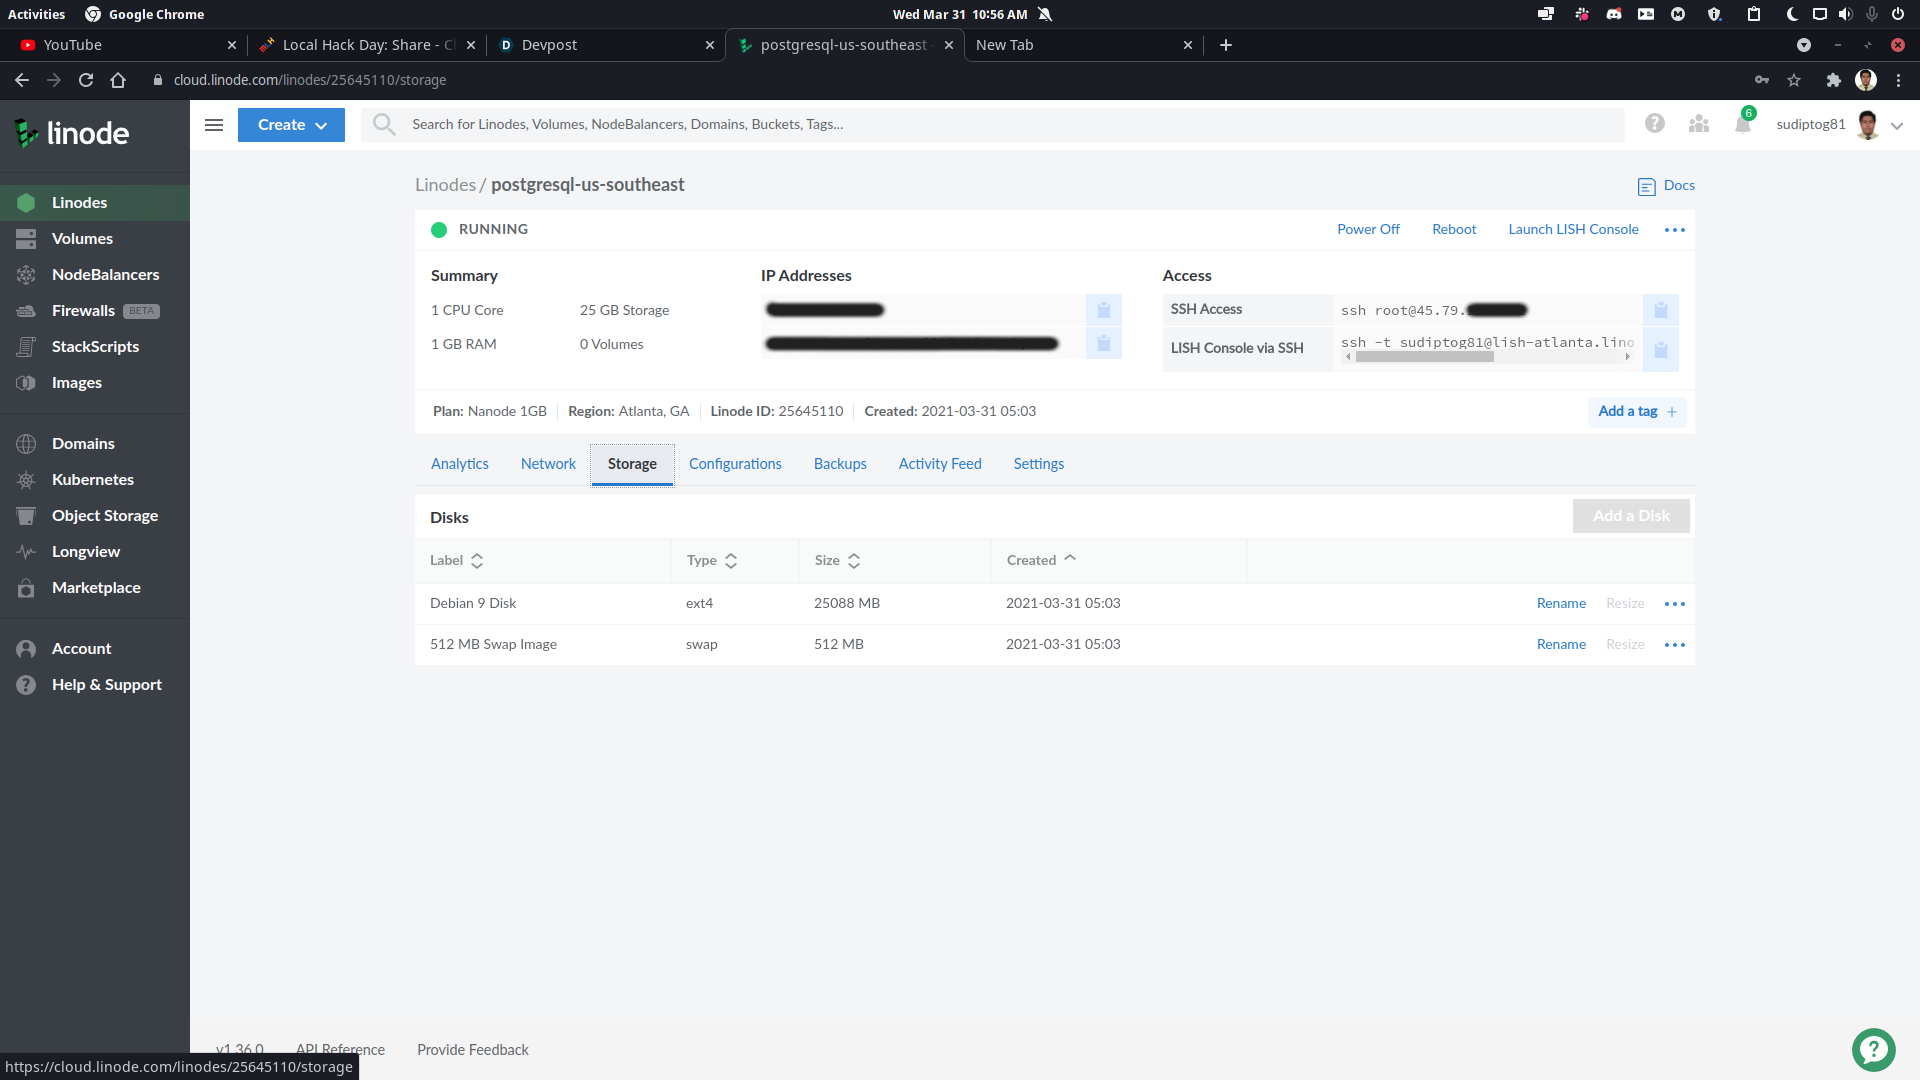The width and height of the screenshot is (1920, 1080).
Task: Open Kubernetes in the sidebar
Action: click(x=93, y=480)
